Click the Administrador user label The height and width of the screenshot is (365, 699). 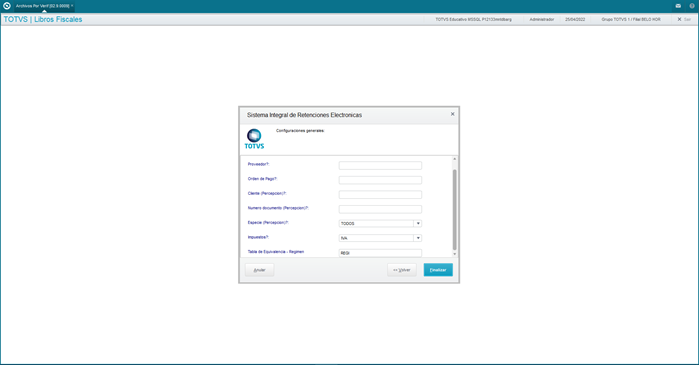pyautogui.click(x=542, y=20)
